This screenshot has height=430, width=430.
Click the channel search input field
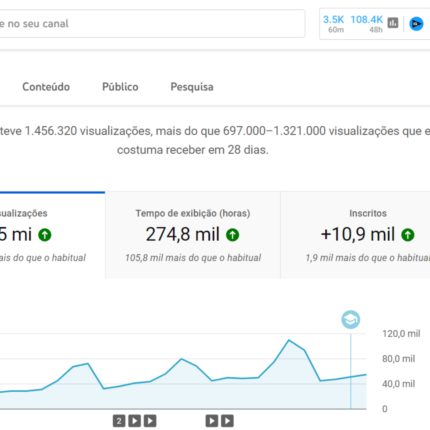[x=152, y=24]
